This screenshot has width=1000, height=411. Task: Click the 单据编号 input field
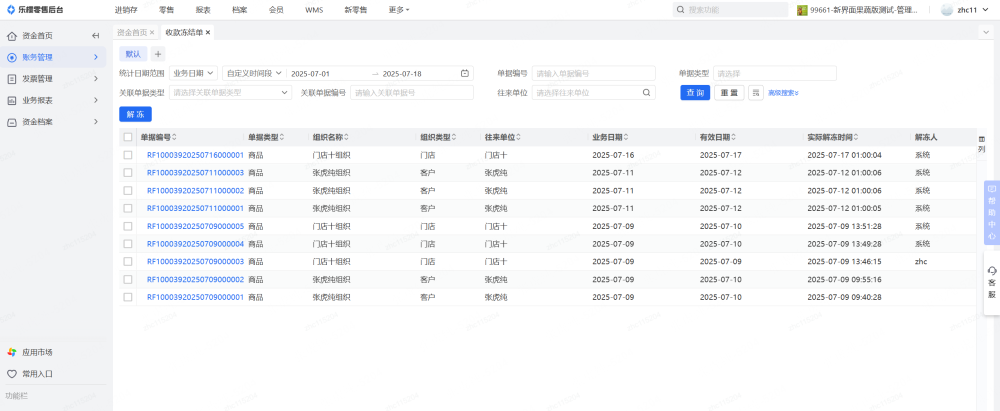tap(593, 73)
